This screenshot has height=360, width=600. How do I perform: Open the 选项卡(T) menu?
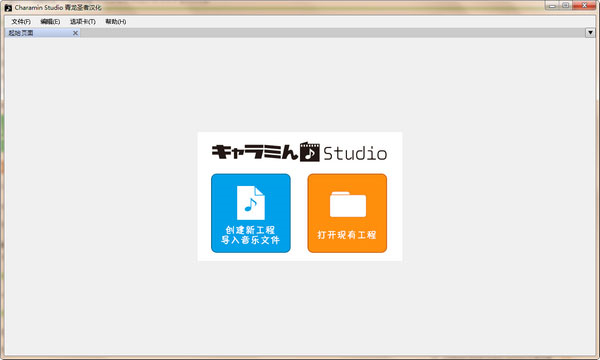click(83, 21)
